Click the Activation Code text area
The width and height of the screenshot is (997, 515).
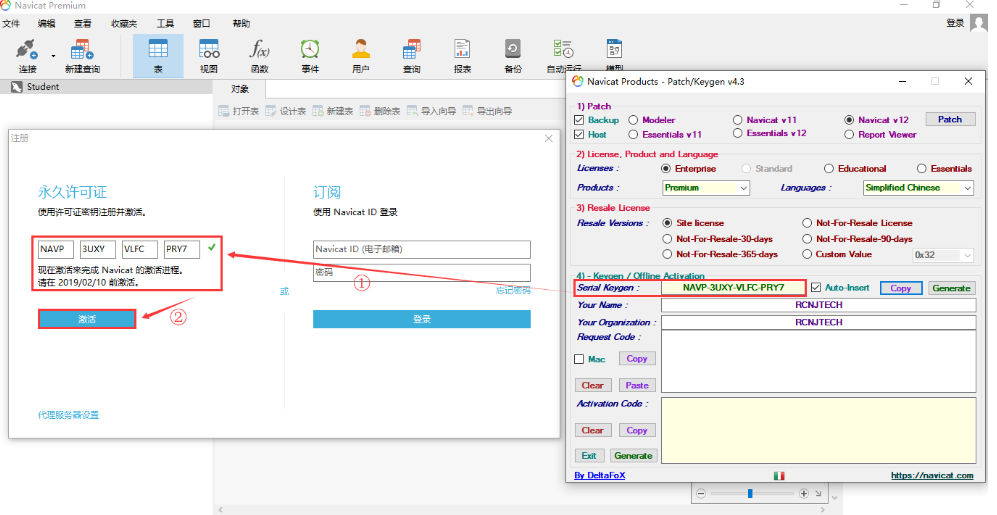(x=818, y=430)
